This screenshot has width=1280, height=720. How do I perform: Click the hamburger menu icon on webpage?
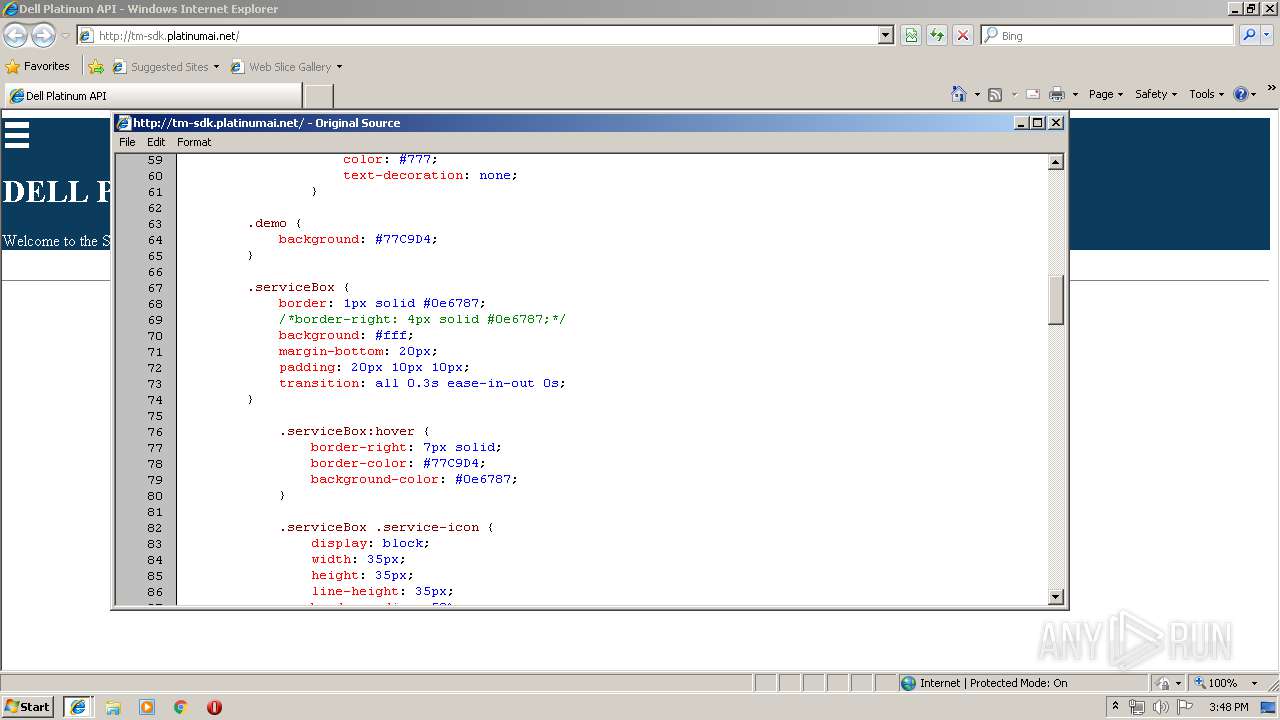(17, 134)
